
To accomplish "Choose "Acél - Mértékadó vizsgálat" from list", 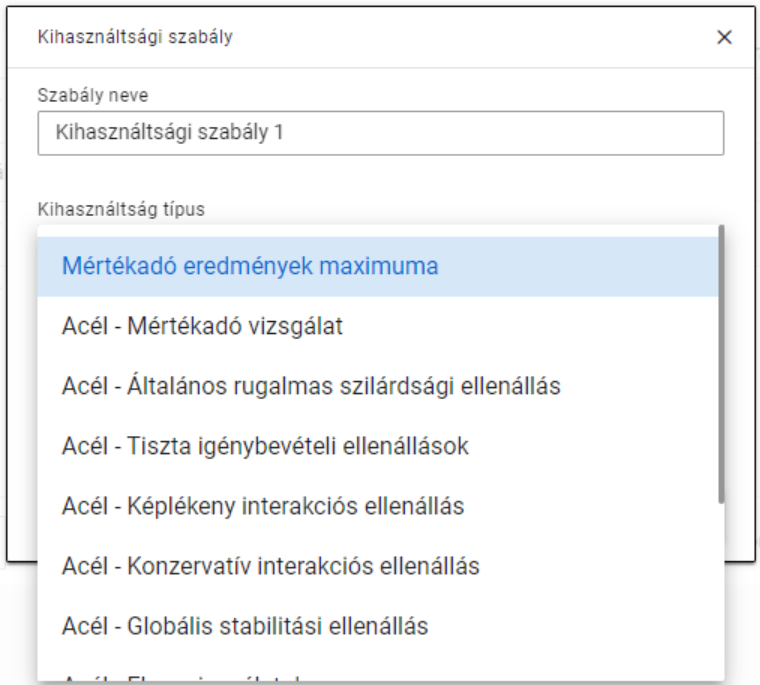I will (x=202, y=327).
